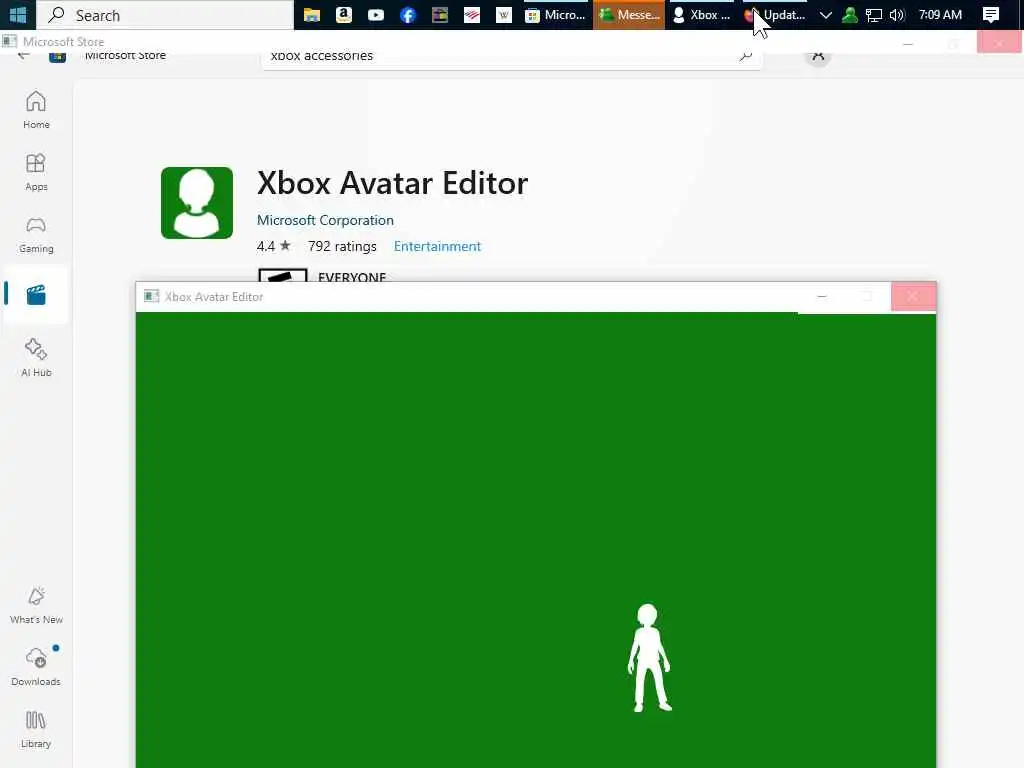
Task: Click the 7:09 AM clock
Action: (x=940, y=15)
